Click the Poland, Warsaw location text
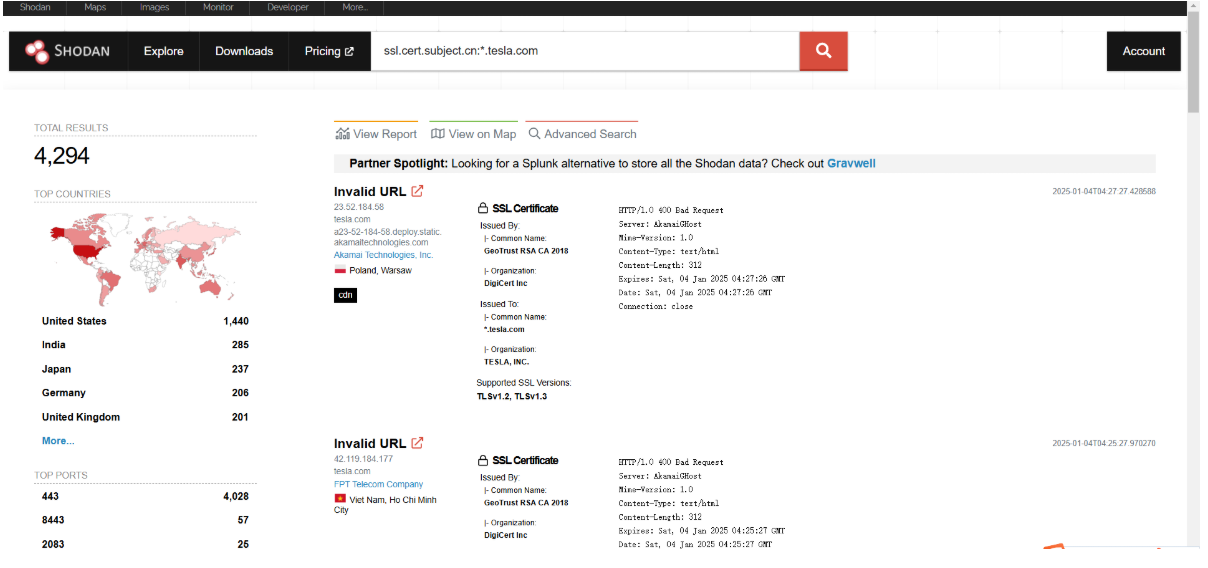 tap(380, 270)
